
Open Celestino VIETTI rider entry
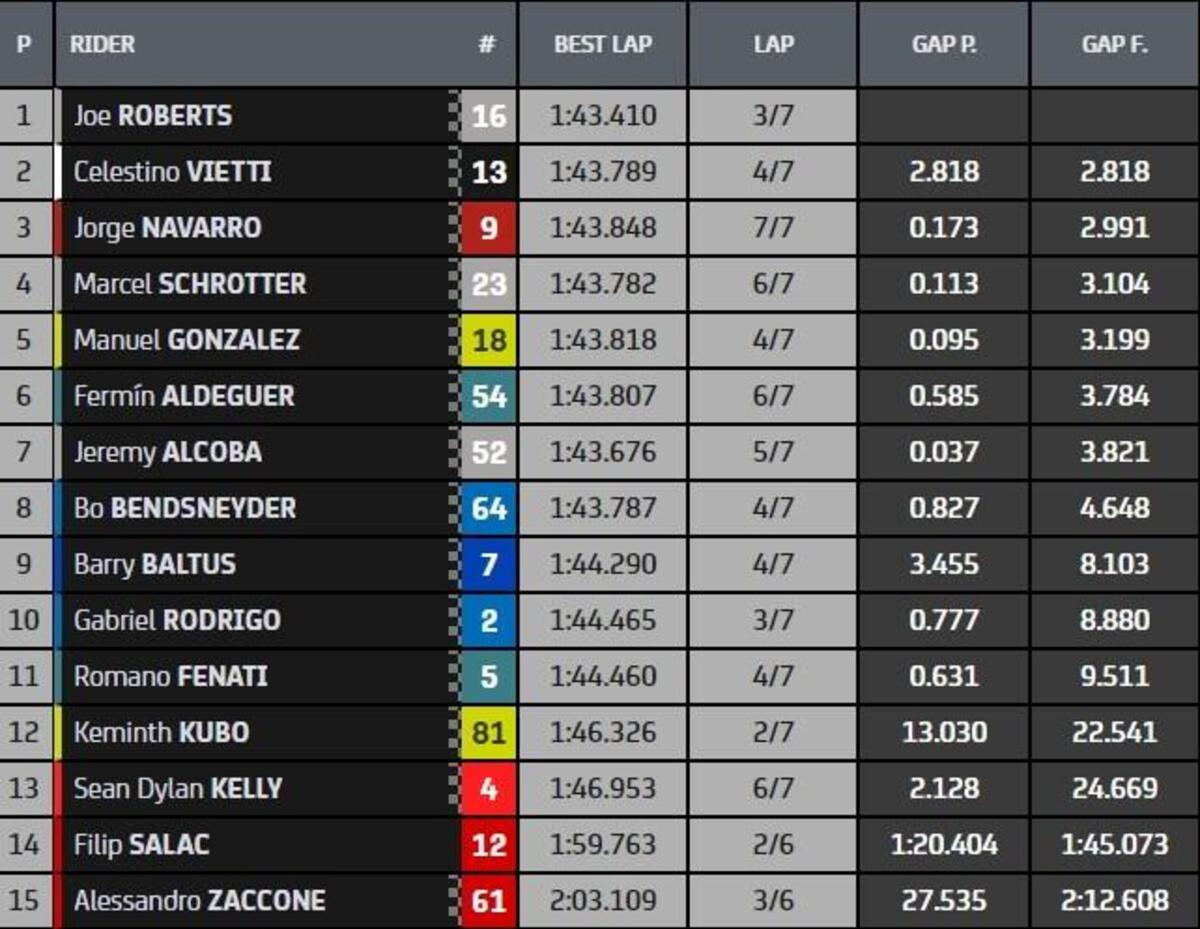pyautogui.click(x=172, y=172)
